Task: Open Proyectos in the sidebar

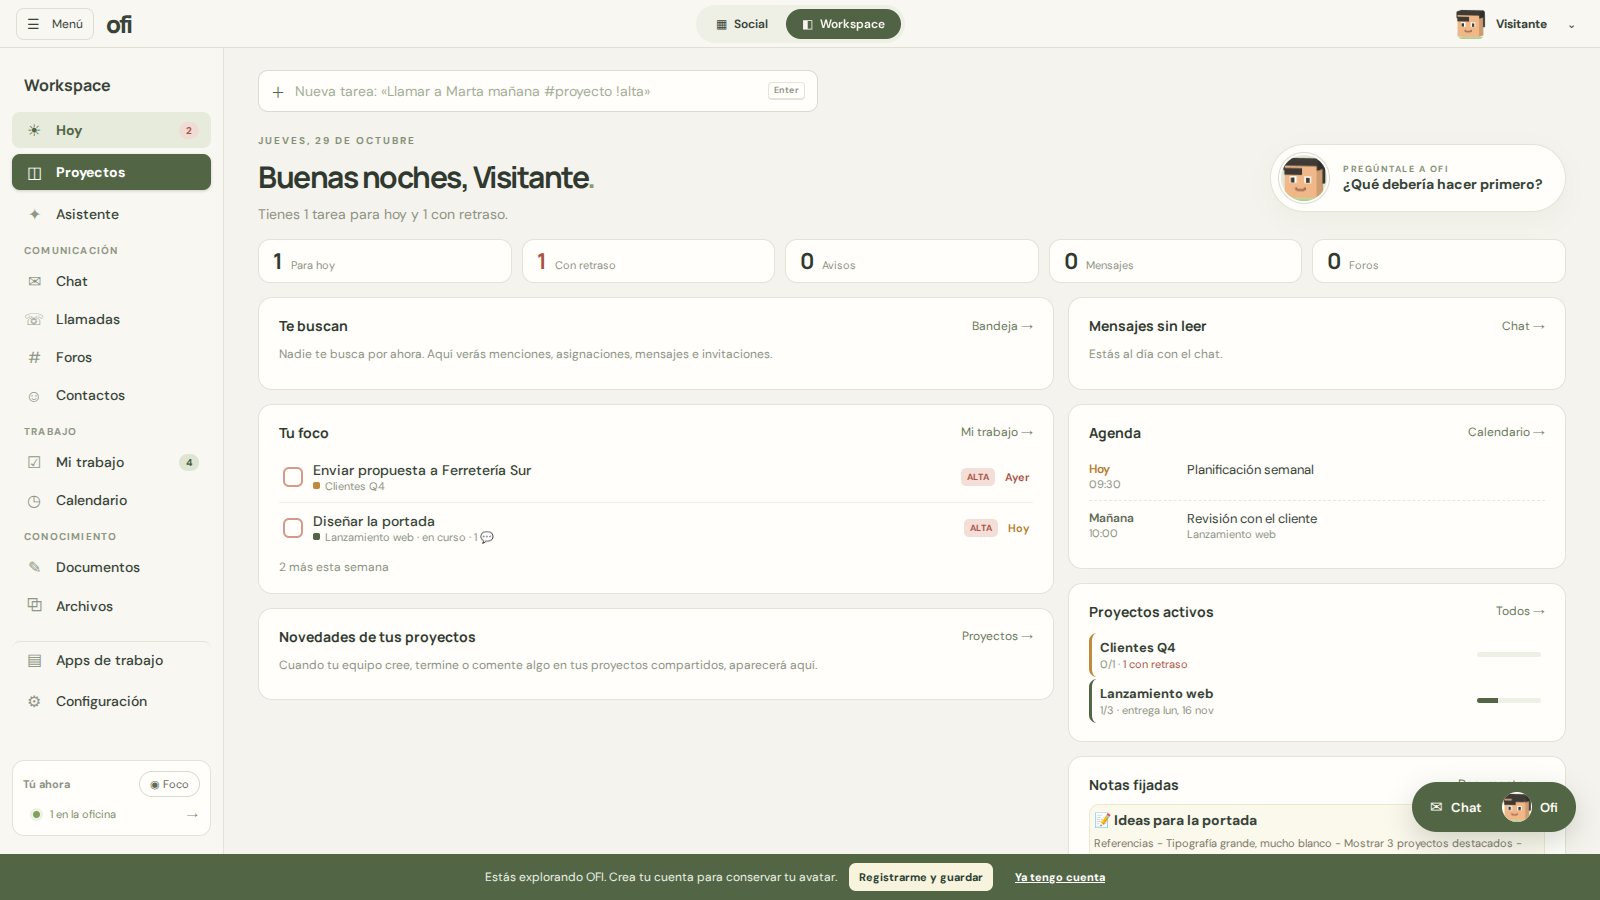Action: tap(111, 172)
